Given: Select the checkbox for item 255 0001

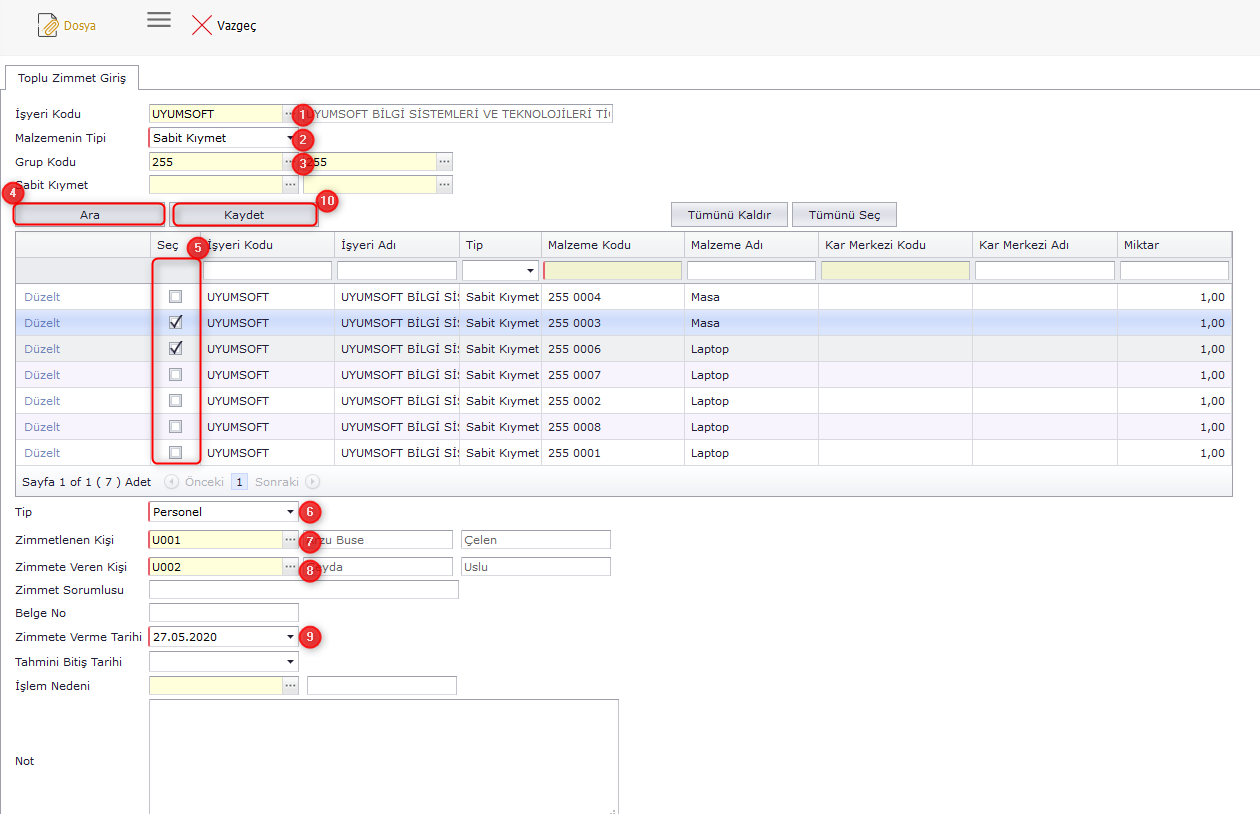Looking at the screenshot, I should (x=176, y=453).
